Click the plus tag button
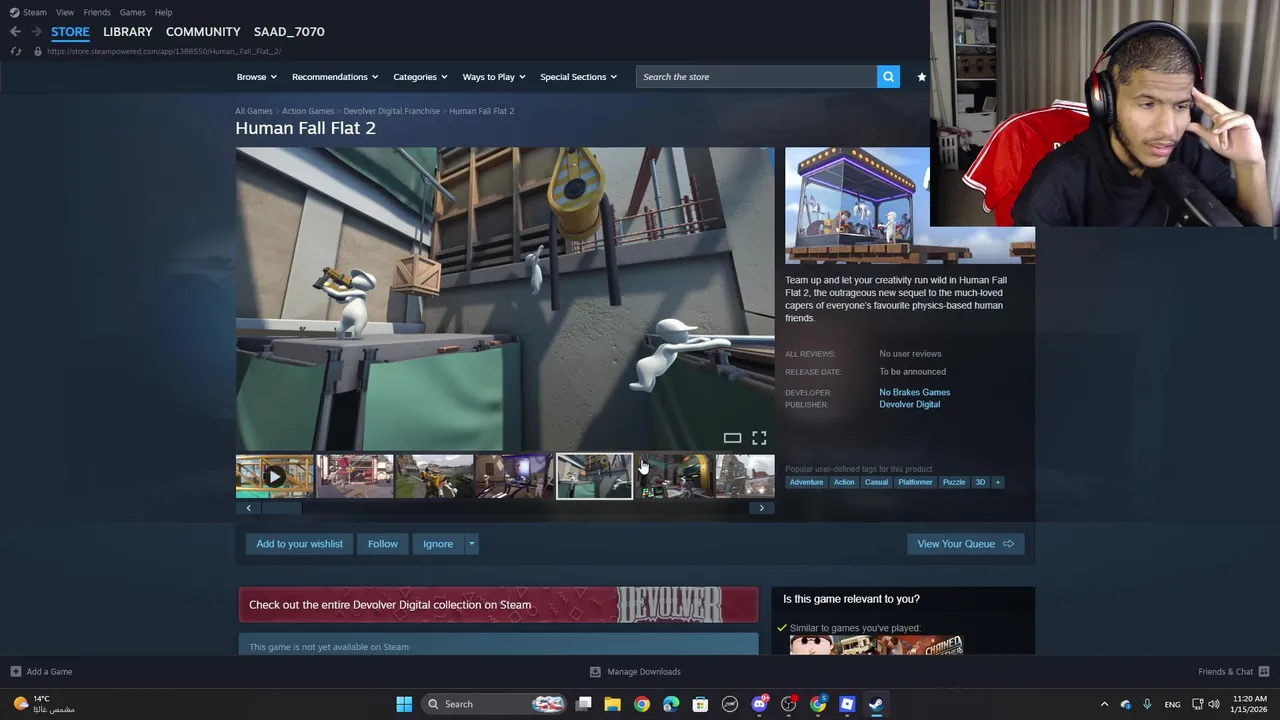1280x720 pixels. [x=997, y=482]
